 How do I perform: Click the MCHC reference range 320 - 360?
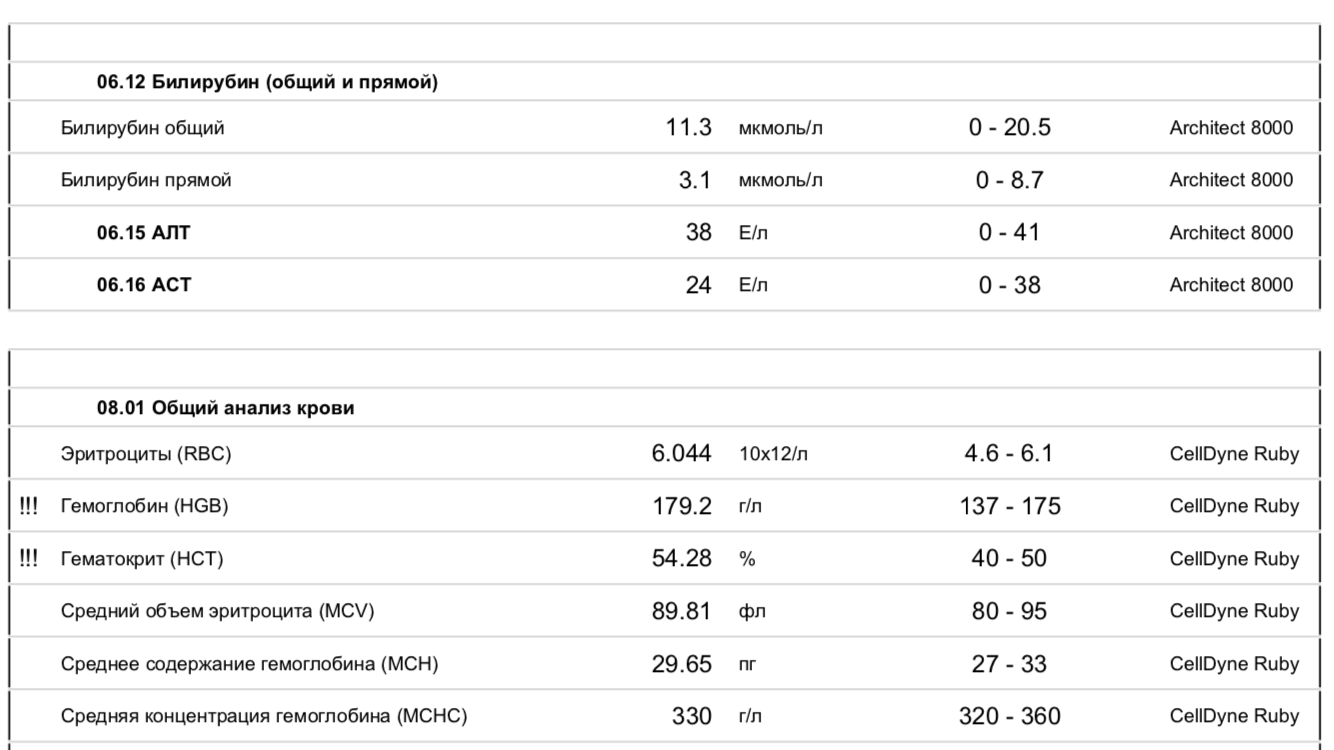(x=1009, y=716)
